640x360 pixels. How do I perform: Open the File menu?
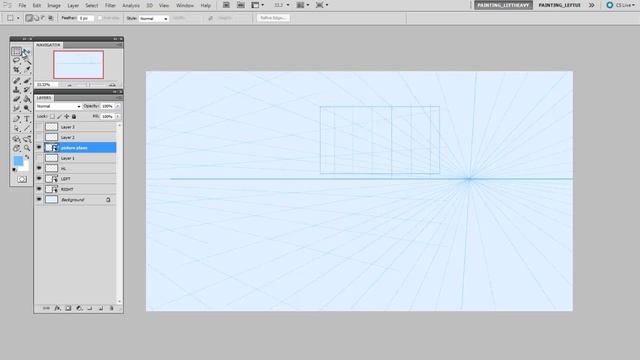coord(22,6)
